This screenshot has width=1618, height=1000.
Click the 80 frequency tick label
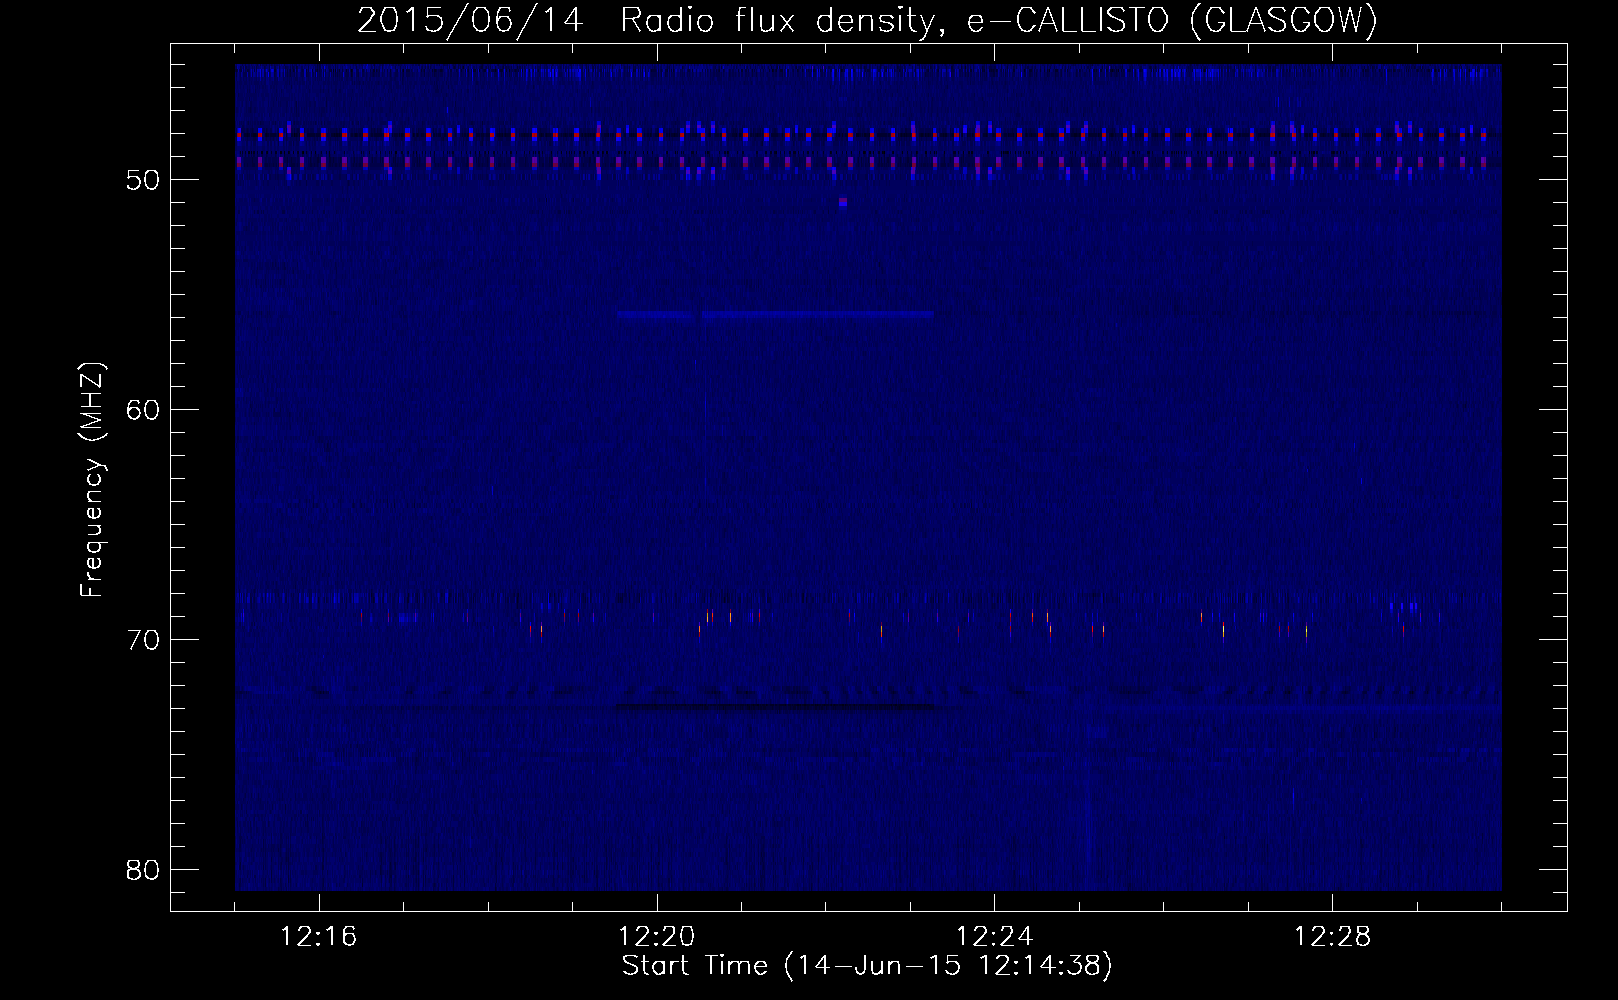coord(143,869)
